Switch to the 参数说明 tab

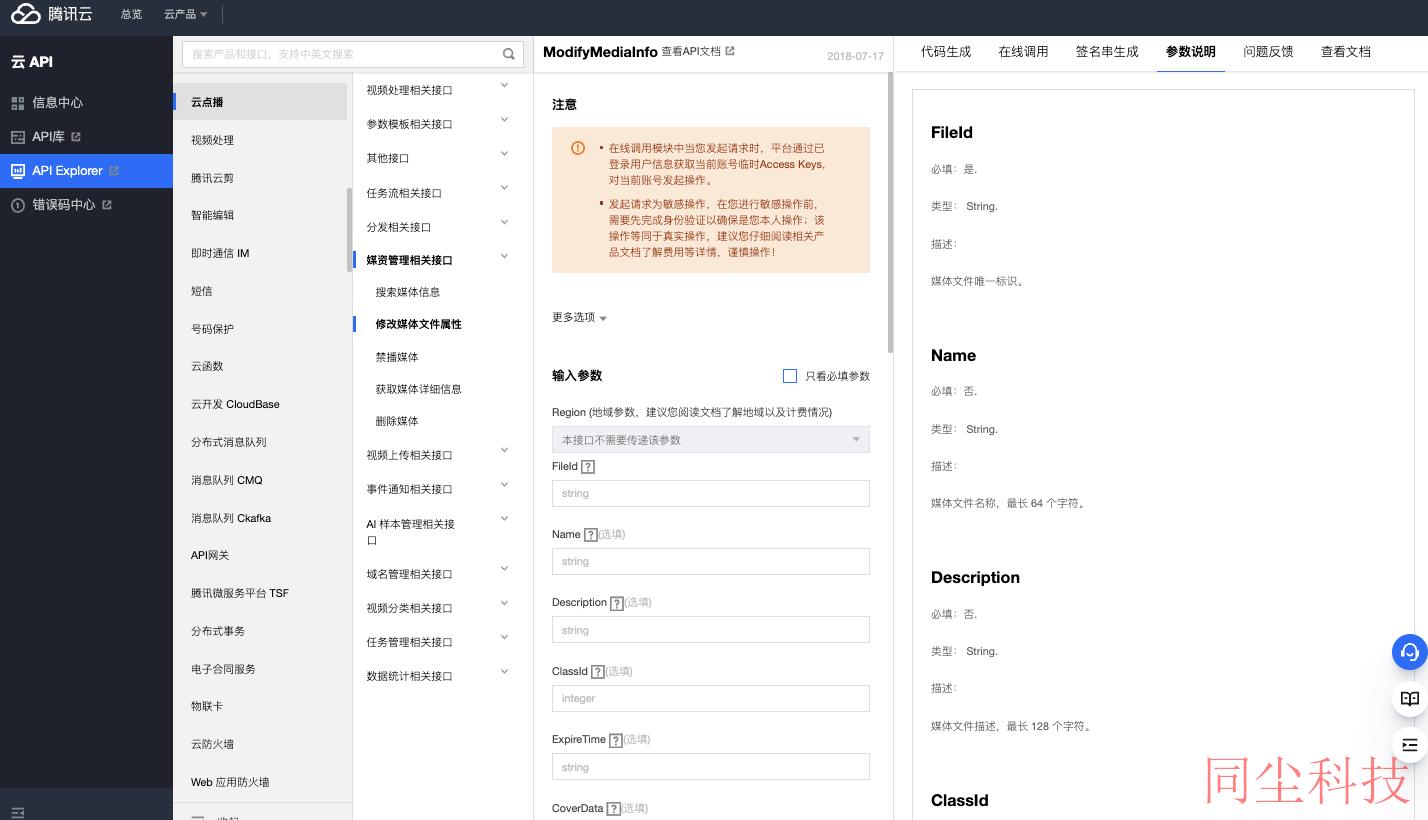tap(1191, 51)
